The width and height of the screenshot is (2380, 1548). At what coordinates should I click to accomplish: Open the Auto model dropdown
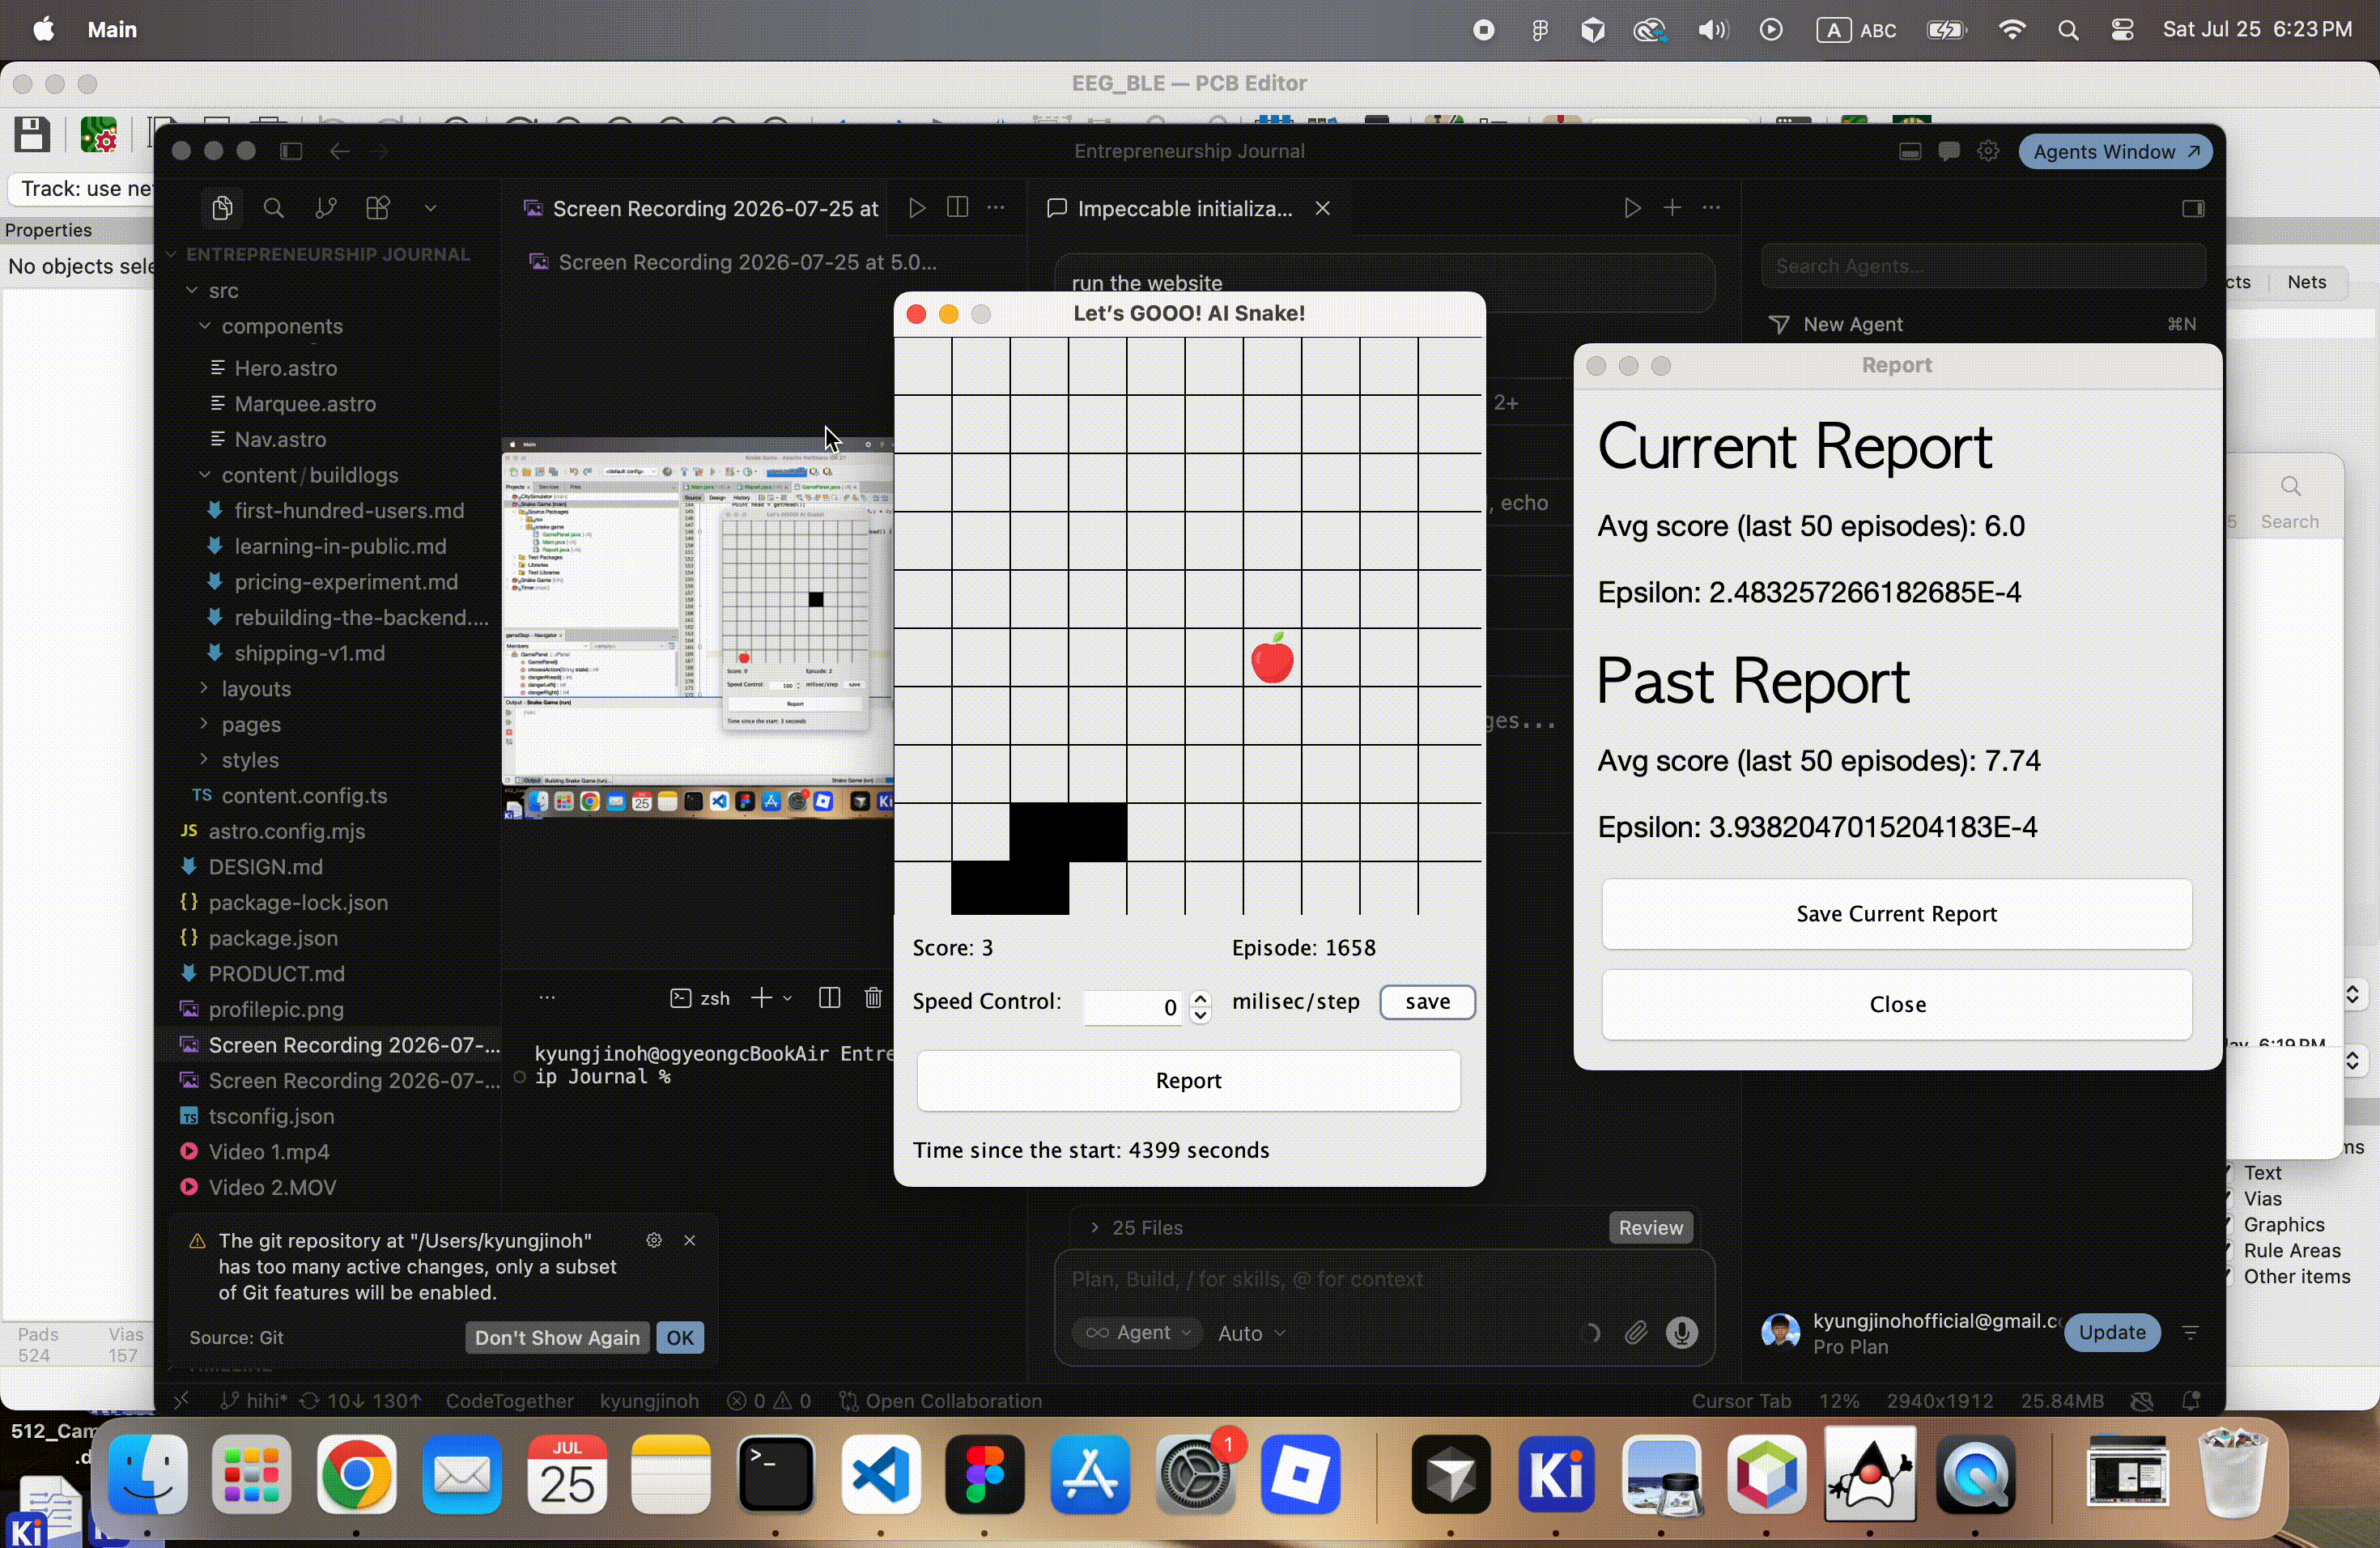click(x=1252, y=1333)
